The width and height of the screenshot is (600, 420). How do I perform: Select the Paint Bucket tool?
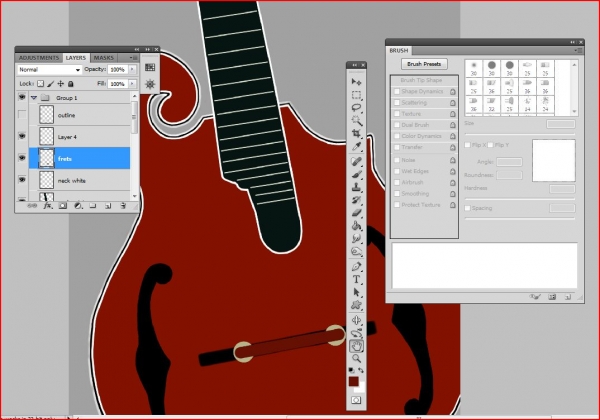tap(356, 226)
